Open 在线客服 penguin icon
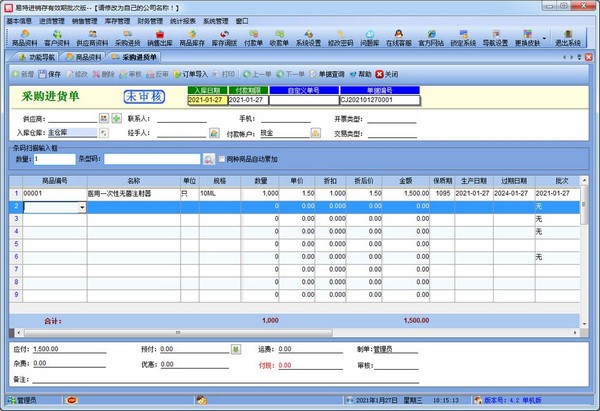The image size is (600, 411). click(x=399, y=38)
